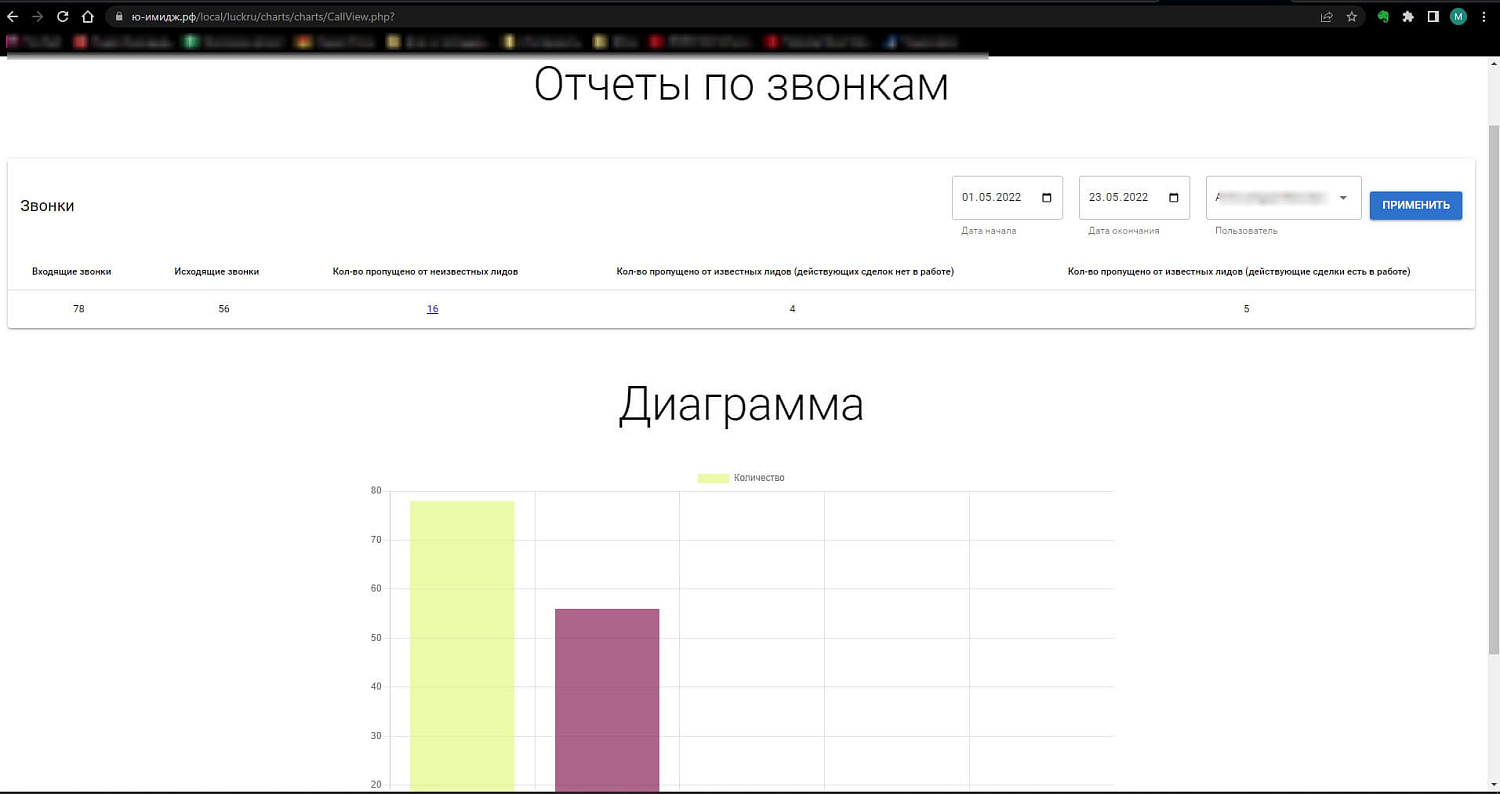
Task: Open the calendar picker for Дата окончания
Action: tap(1174, 197)
